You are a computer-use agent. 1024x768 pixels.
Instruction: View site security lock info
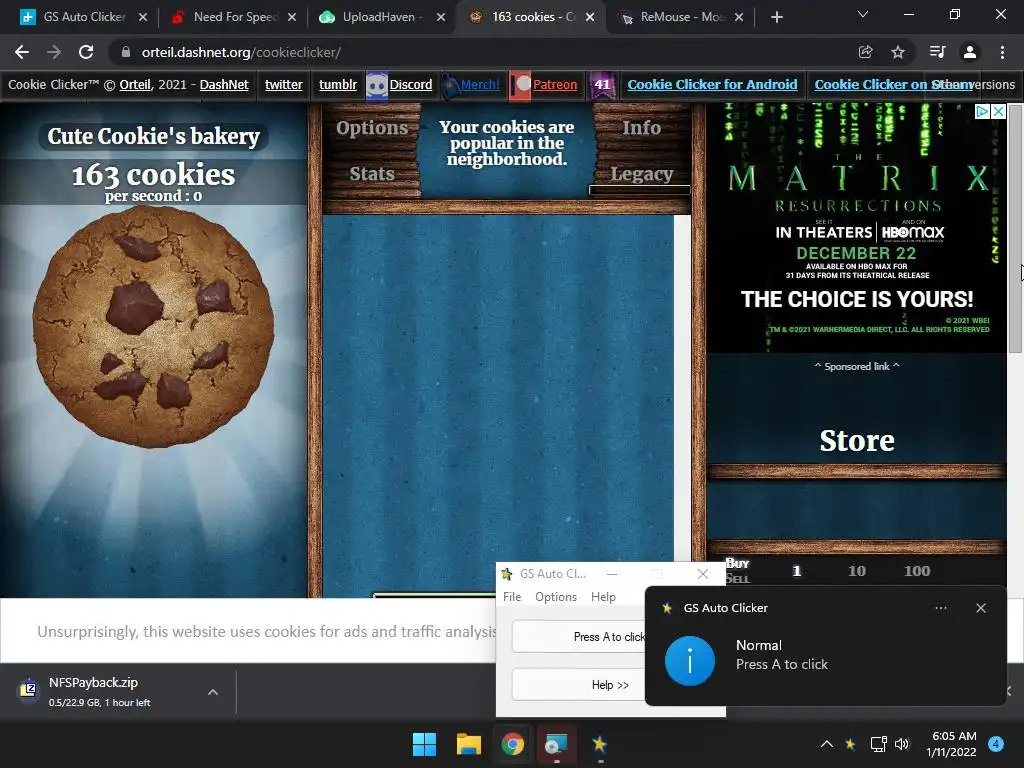[x=125, y=52]
